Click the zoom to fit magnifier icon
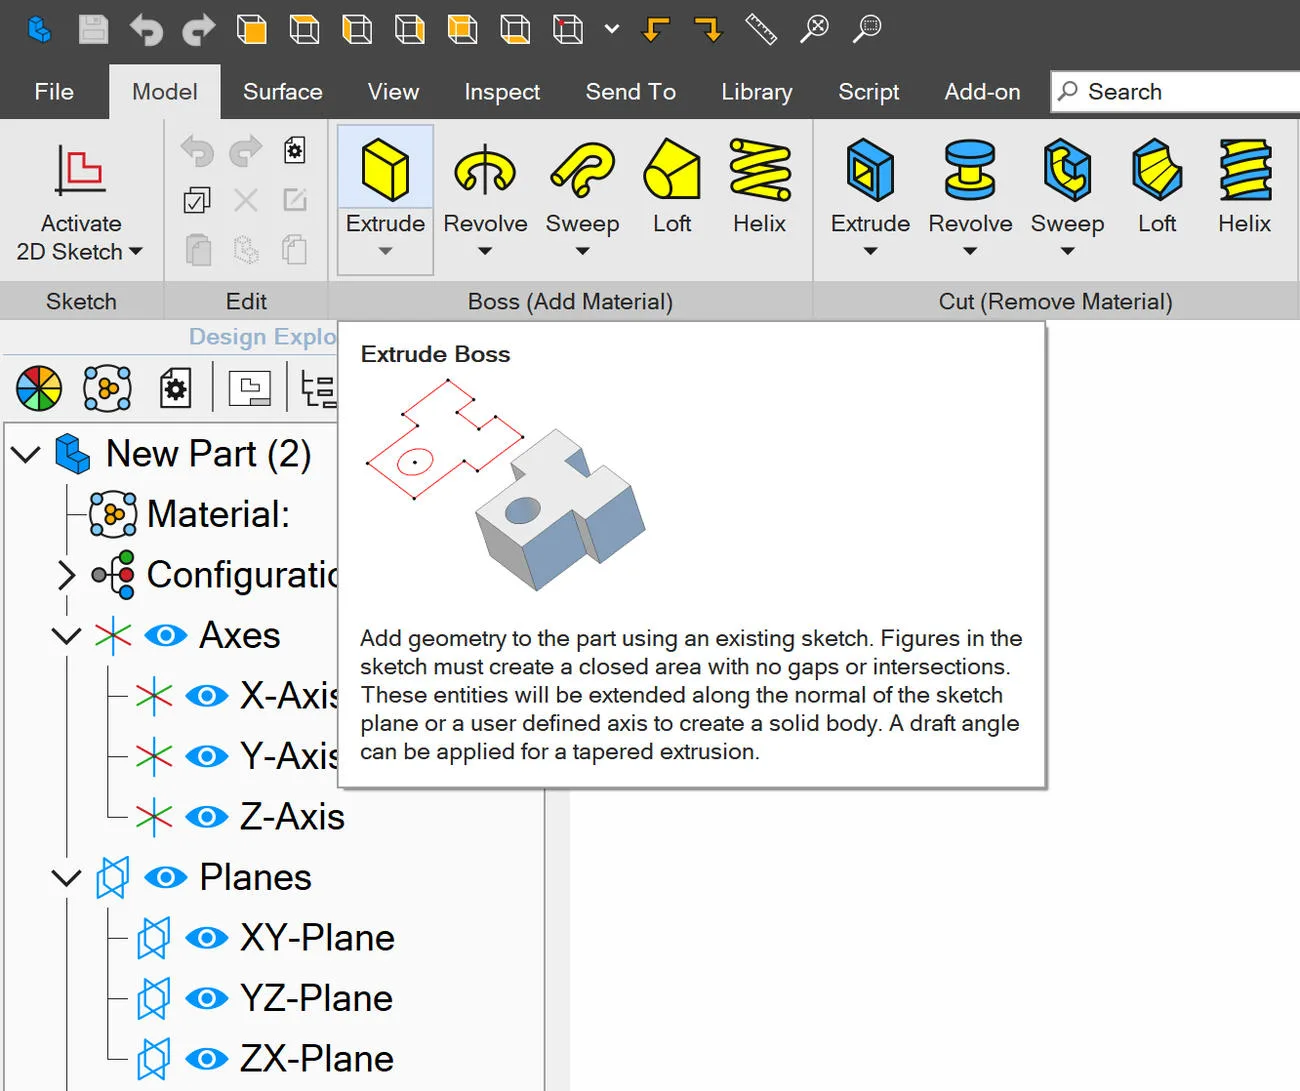 click(814, 29)
